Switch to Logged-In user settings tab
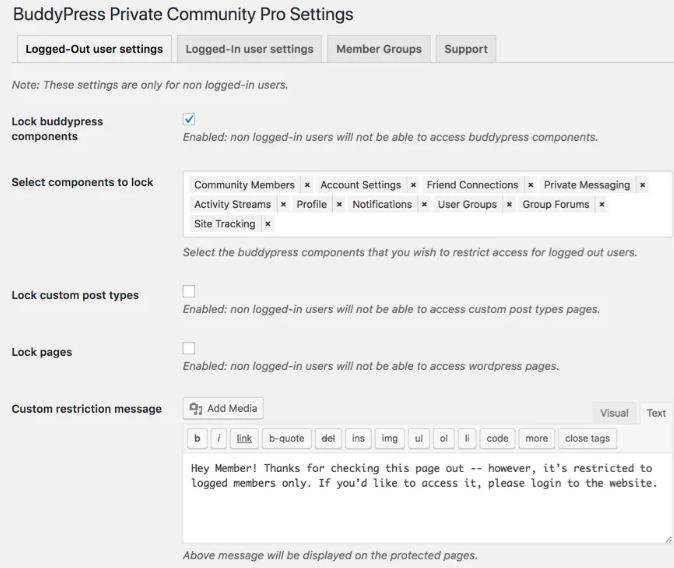674x568 pixels. 249,49
